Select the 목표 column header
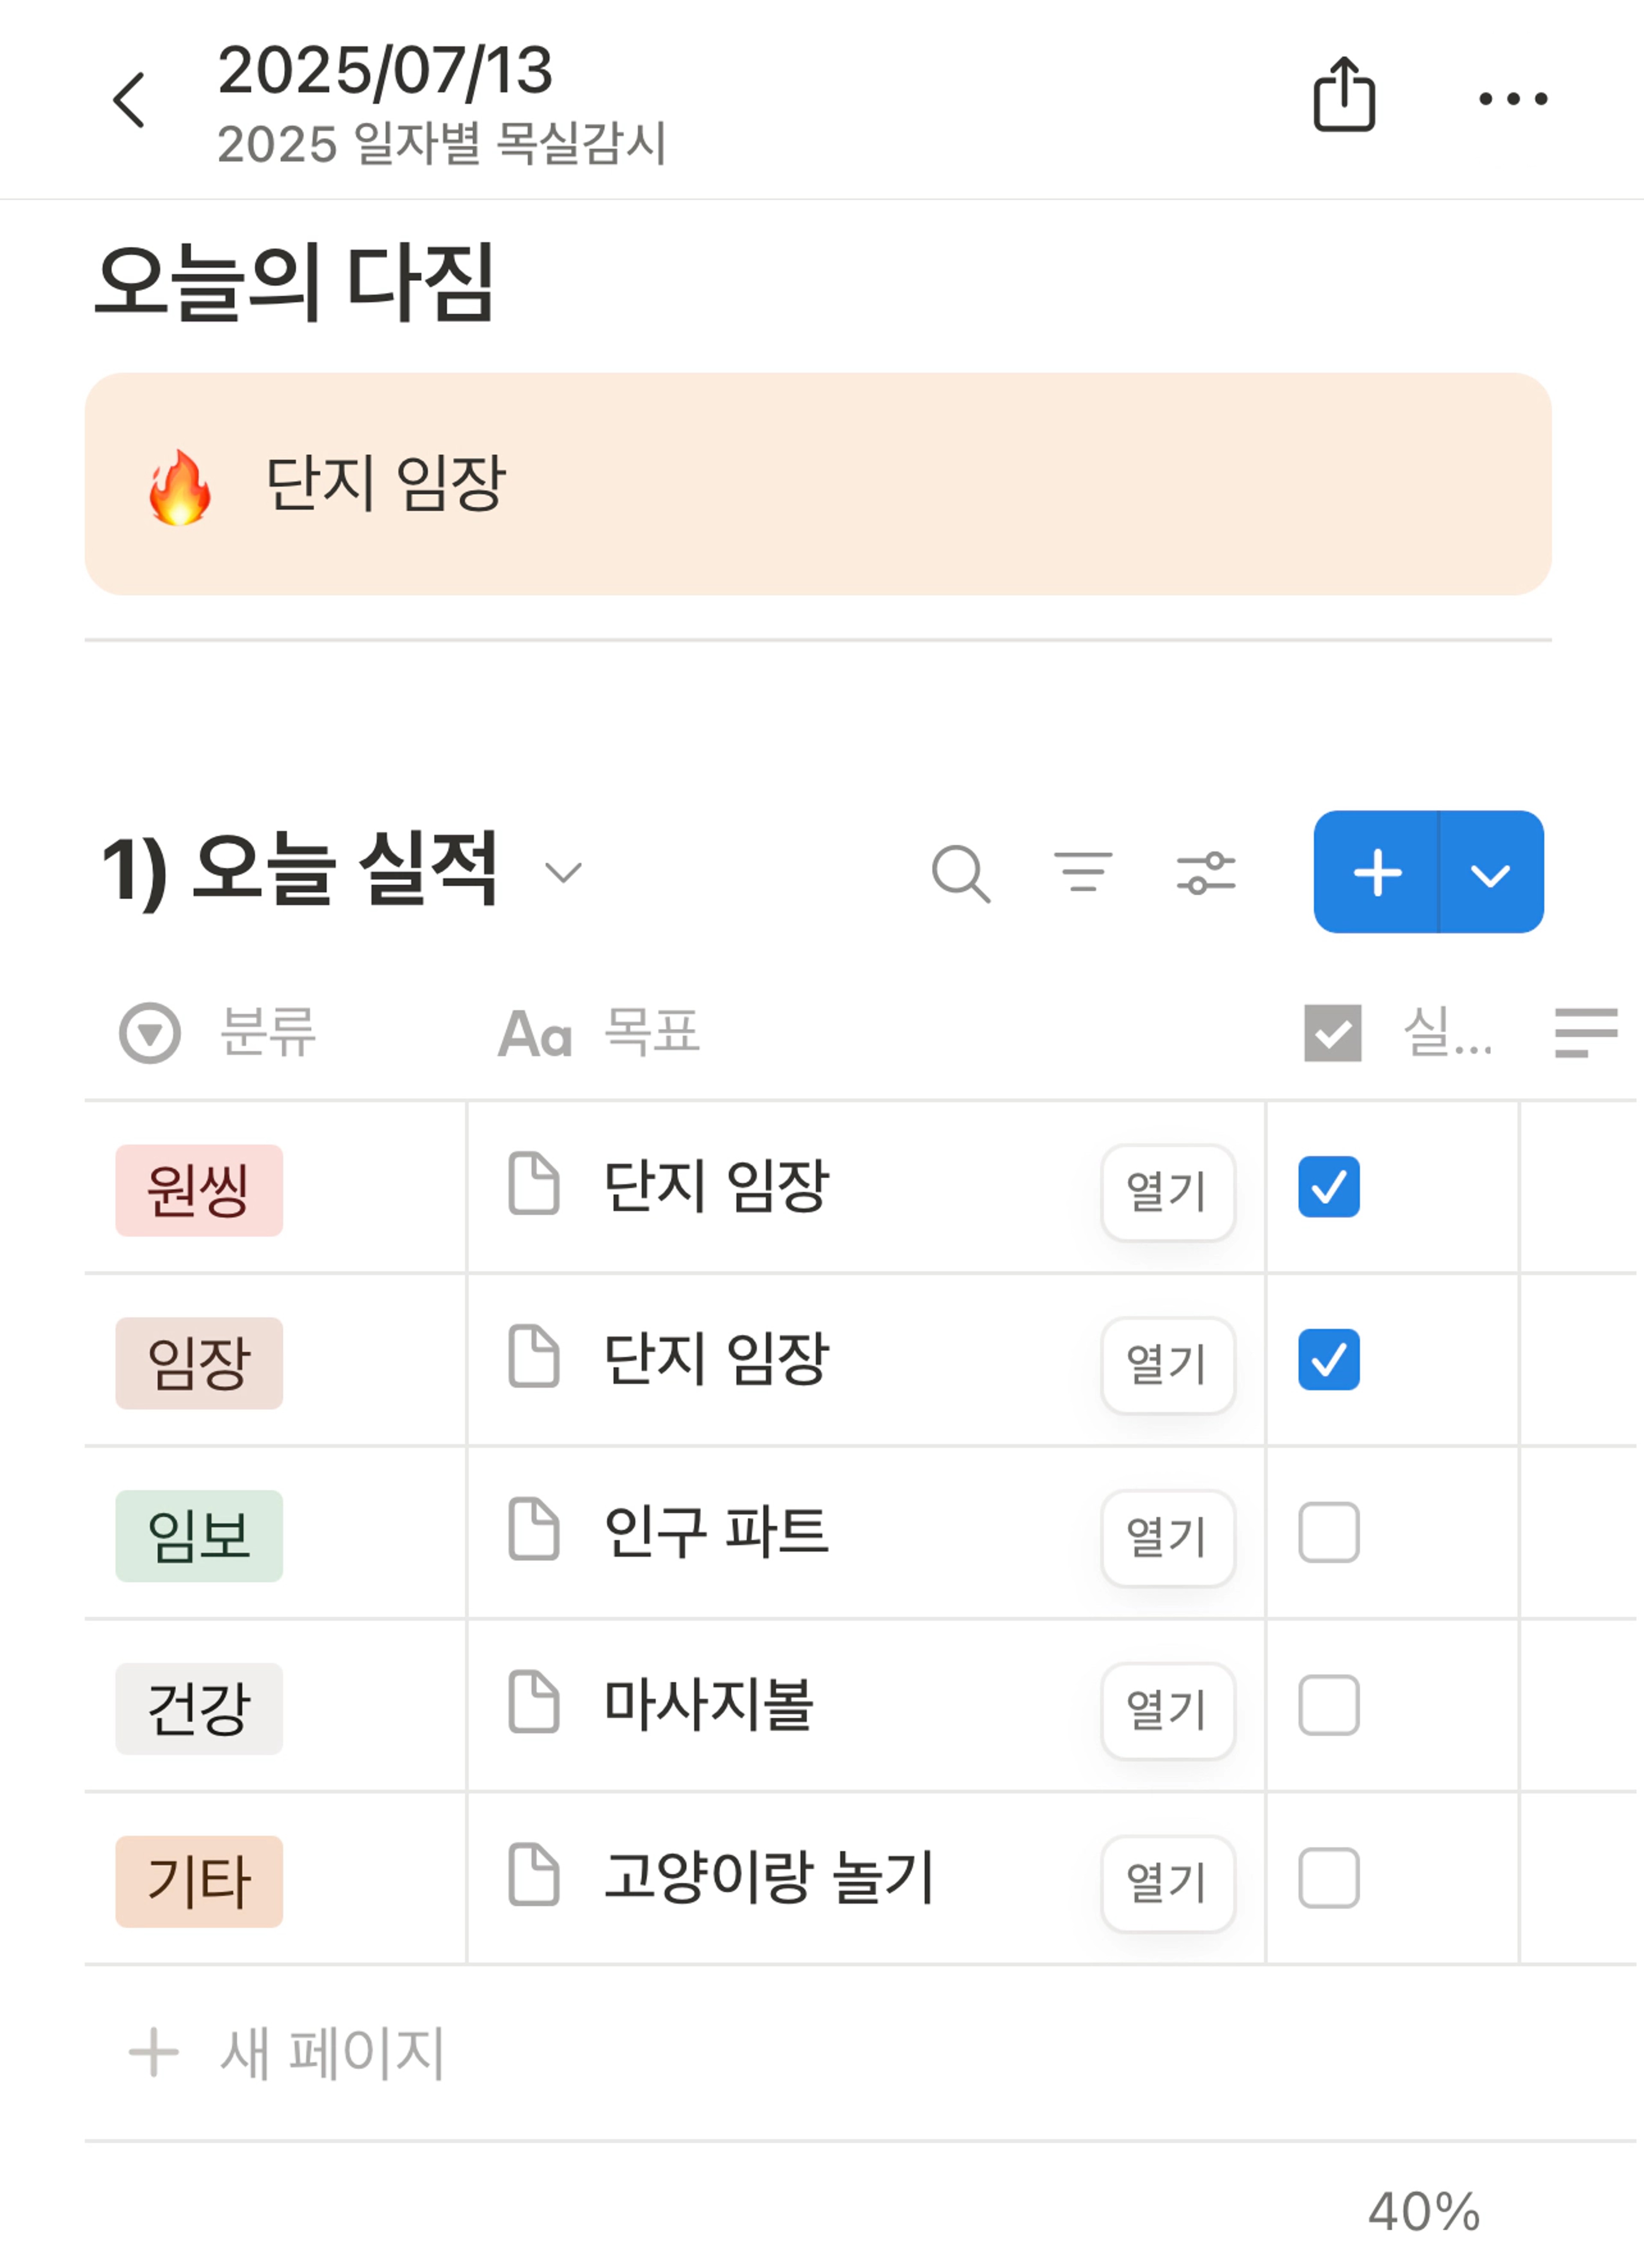This screenshot has width=1644, height=2268. click(600, 1032)
